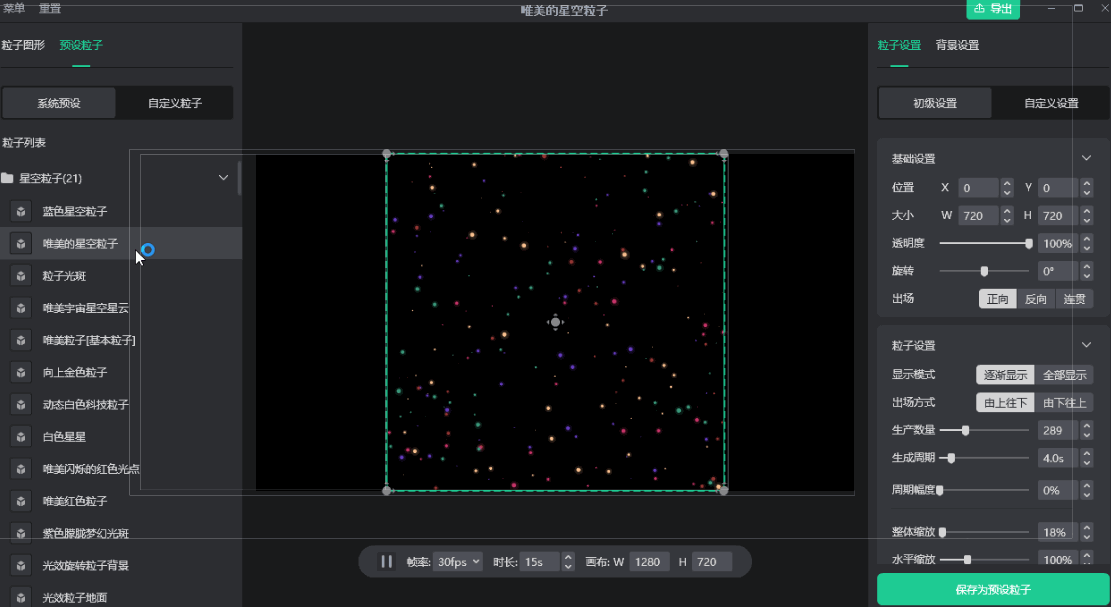Collapse the 基础设置 section
This screenshot has width=1111, height=607.
1086,157
